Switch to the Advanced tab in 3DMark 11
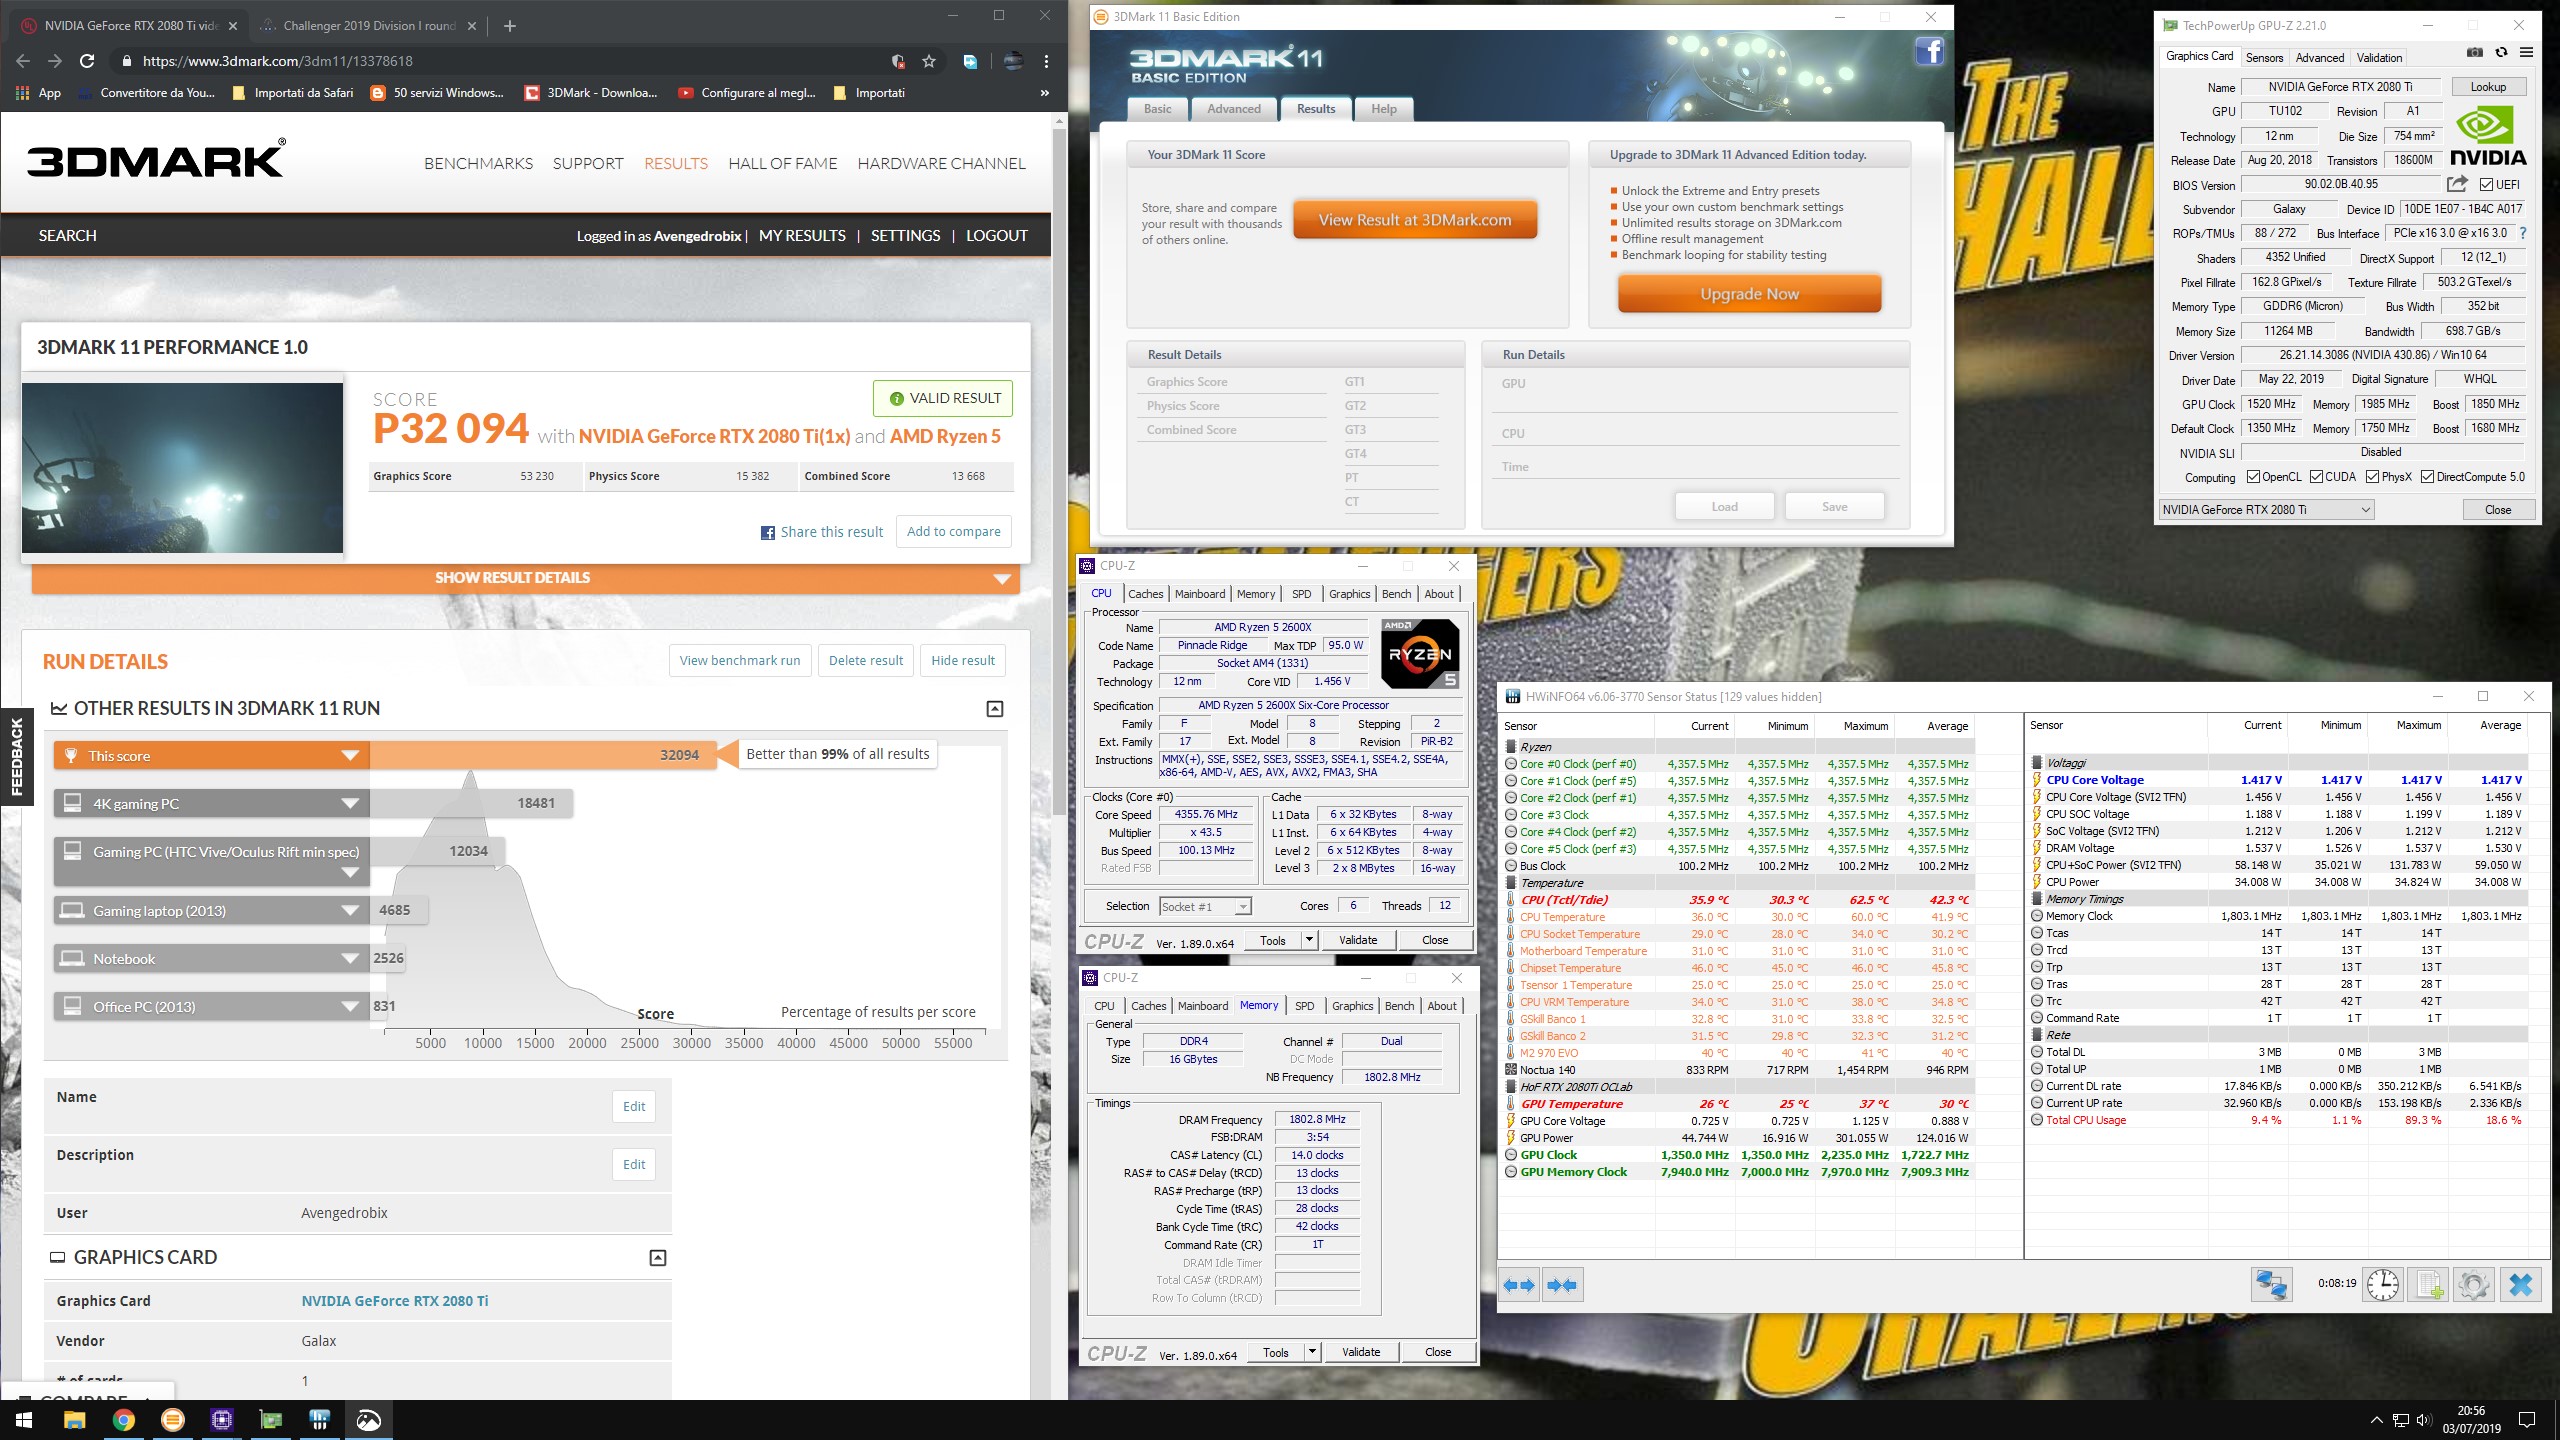 (x=1233, y=109)
